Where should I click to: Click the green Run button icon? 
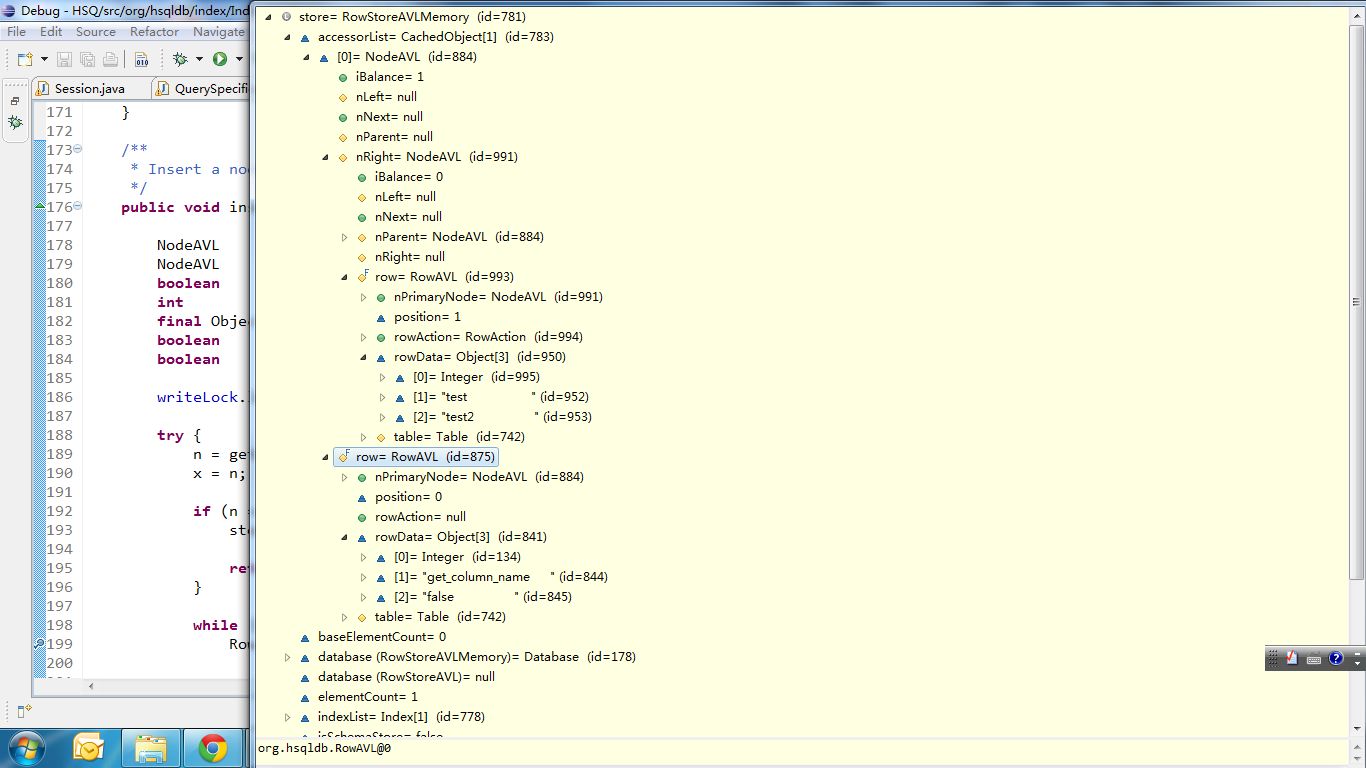click(219, 59)
